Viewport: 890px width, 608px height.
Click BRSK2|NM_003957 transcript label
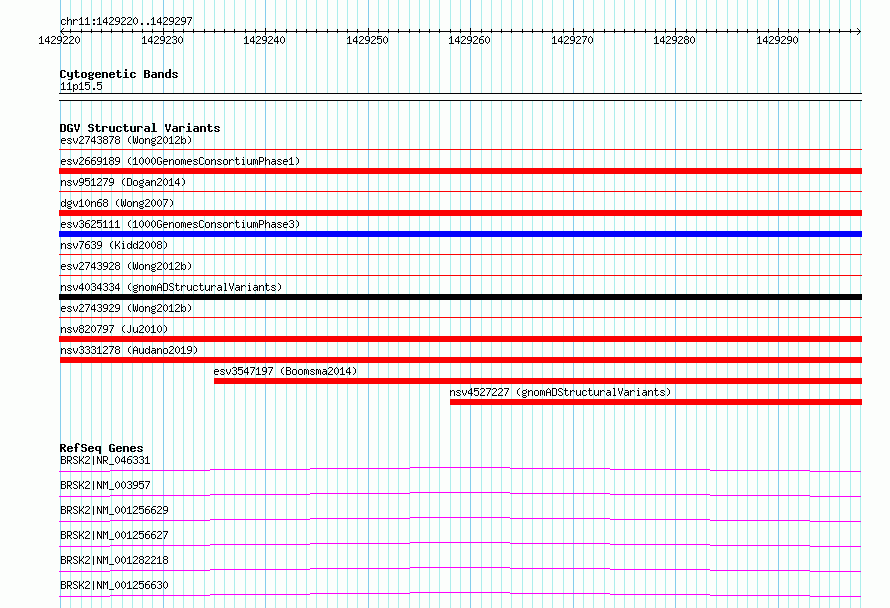pyautogui.click(x=105, y=485)
